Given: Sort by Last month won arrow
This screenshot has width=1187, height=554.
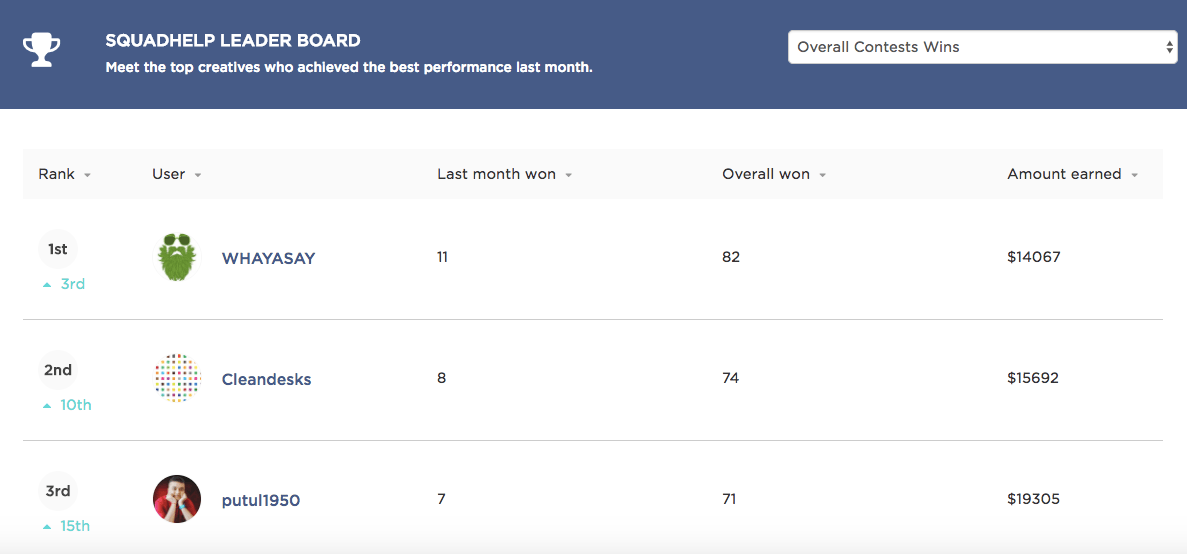Looking at the screenshot, I should 569,176.
